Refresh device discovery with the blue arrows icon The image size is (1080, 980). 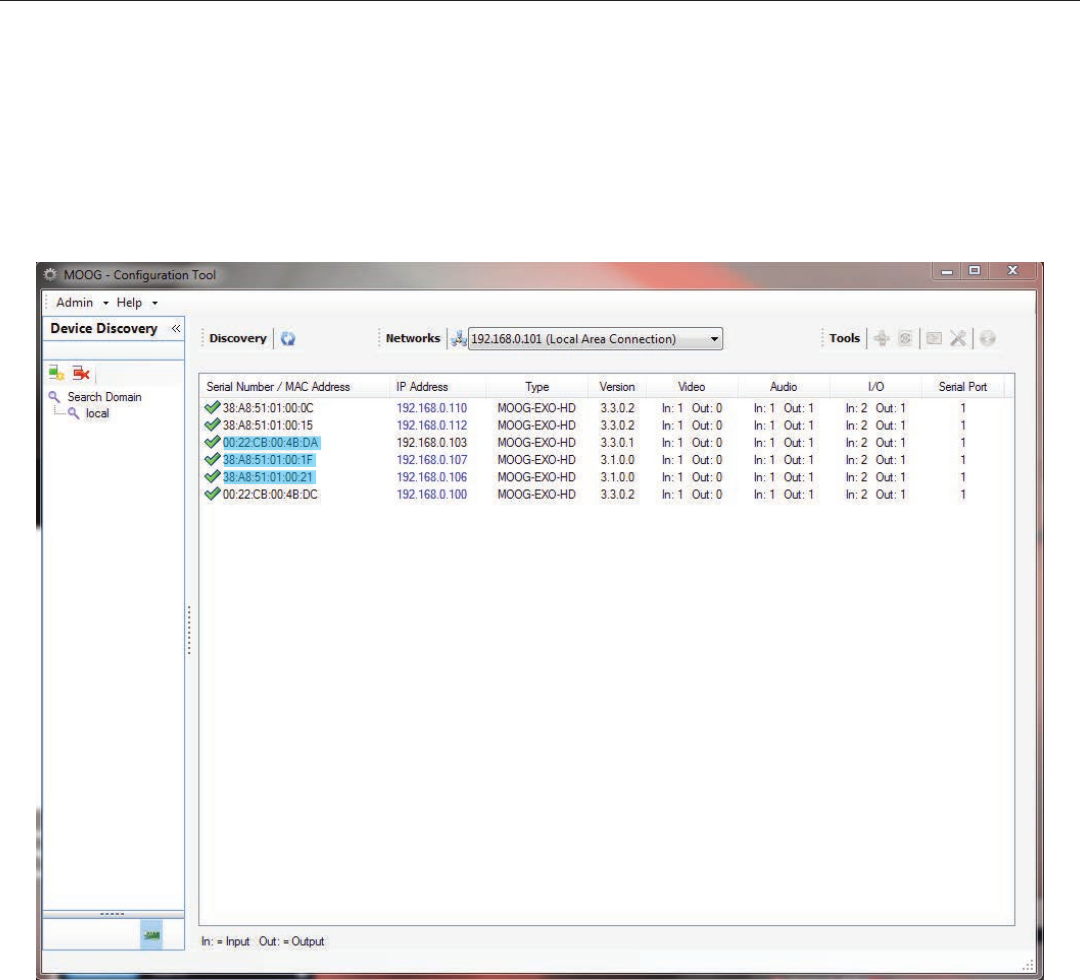click(x=288, y=338)
